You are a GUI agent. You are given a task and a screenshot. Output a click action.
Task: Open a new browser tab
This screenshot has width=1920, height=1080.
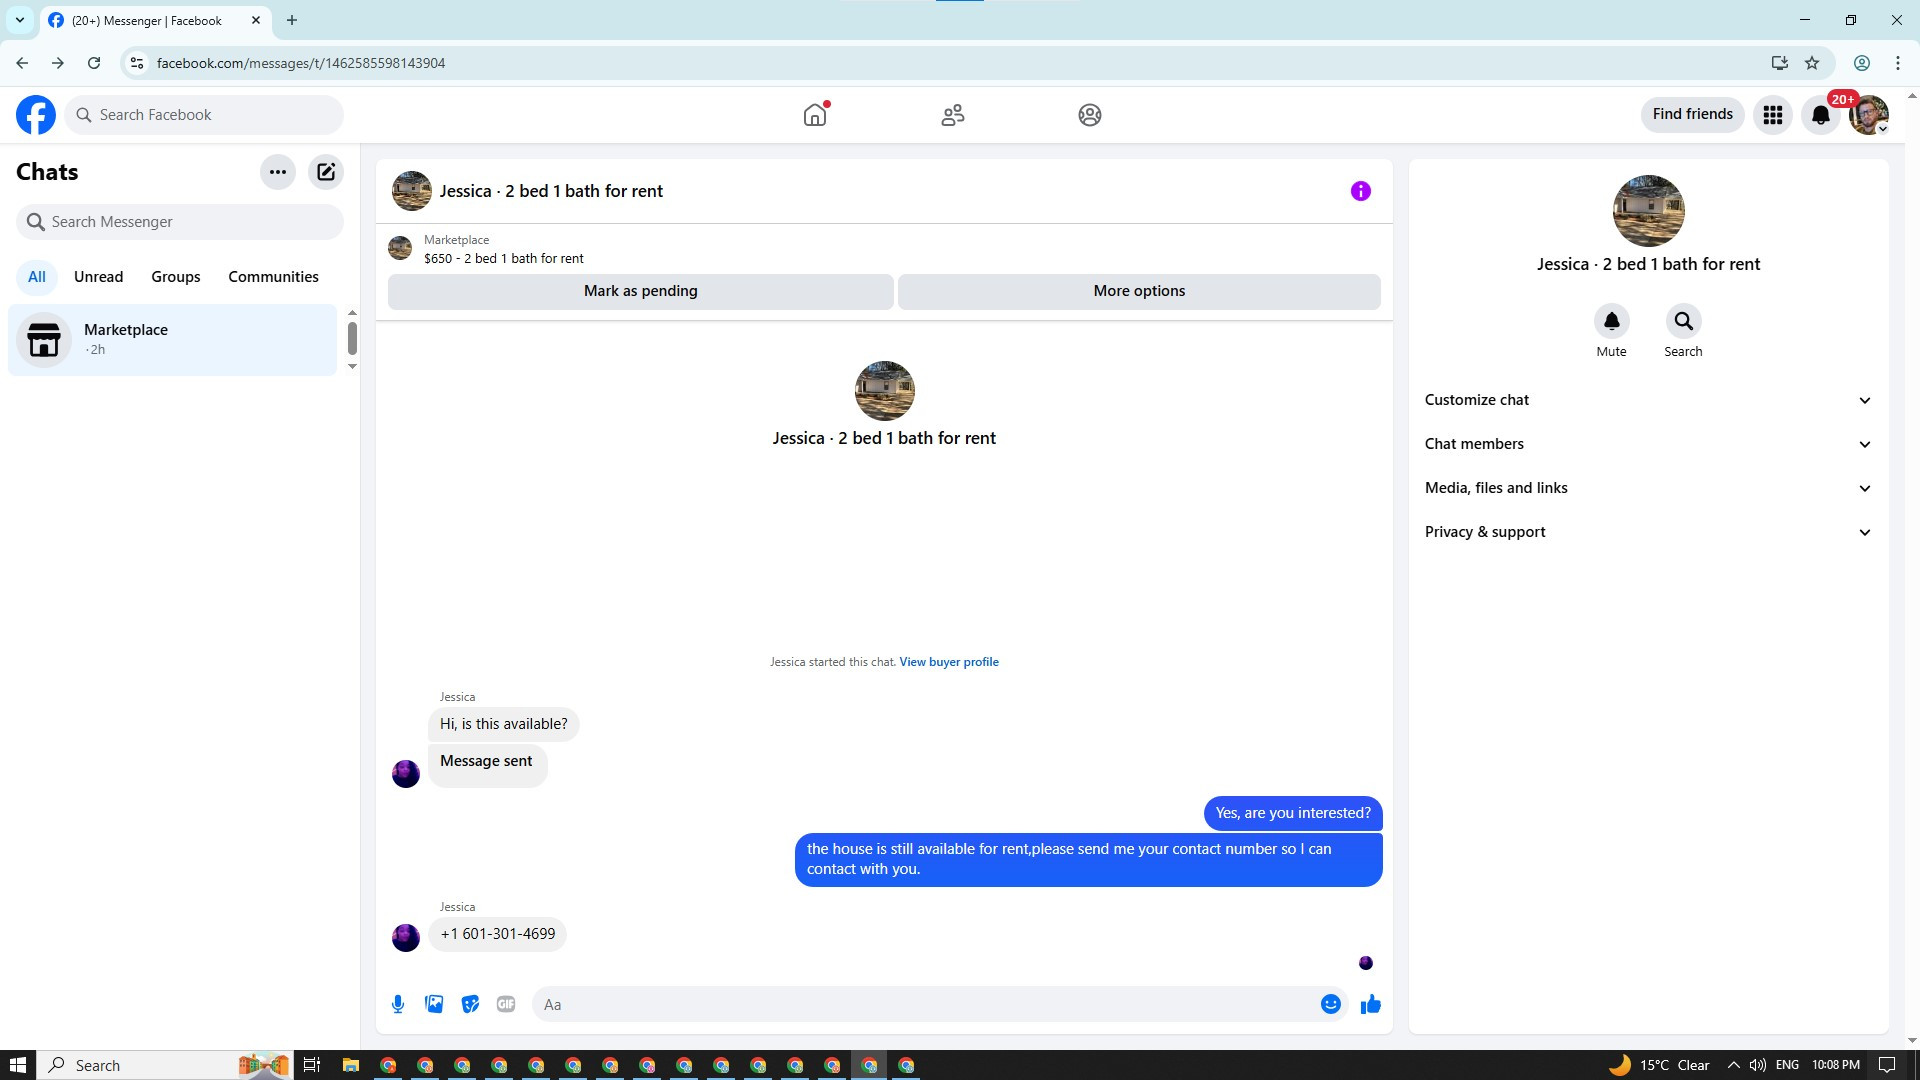[292, 20]
